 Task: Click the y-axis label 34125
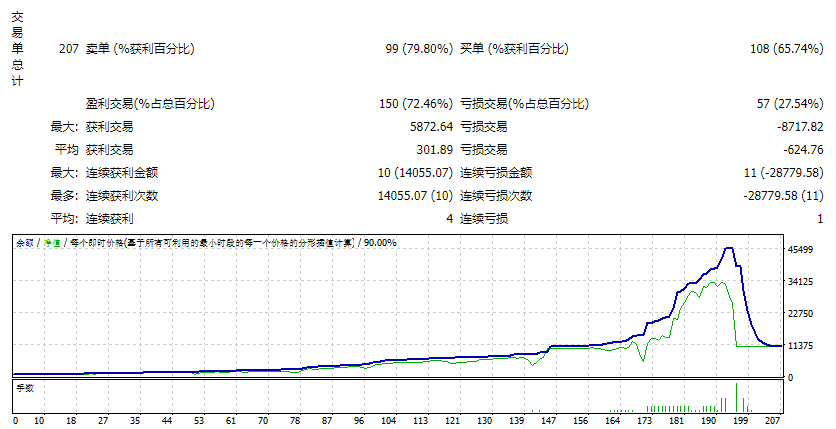click(x=800, y=281)
